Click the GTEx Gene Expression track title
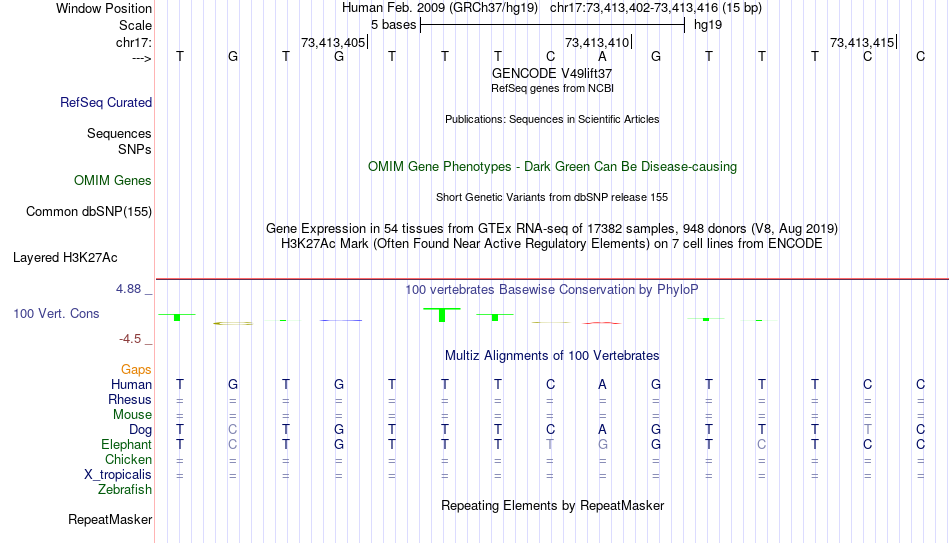950x543 pixels. click(551, 228)
